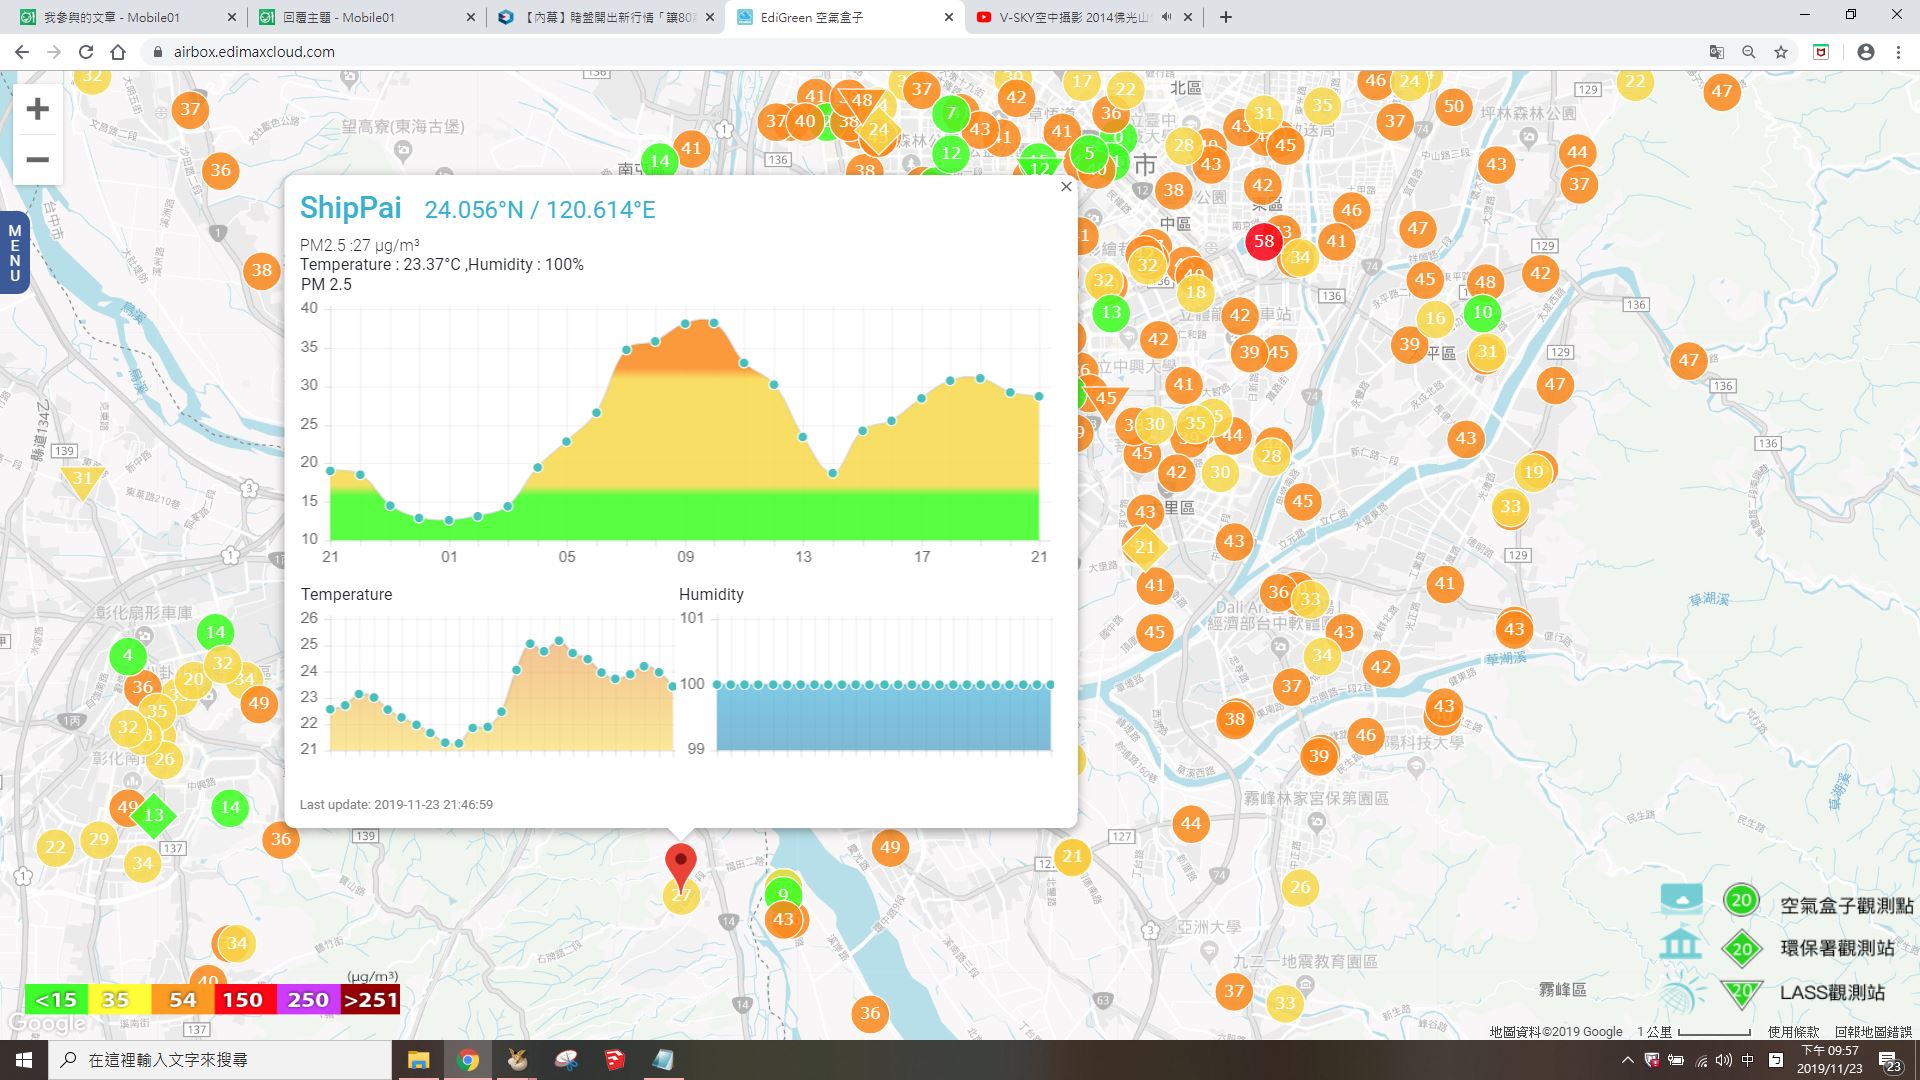Viewport: 1920px width, 1080px height.
Task: Open Windows Start menu
Action: [x=24, y=1060]
